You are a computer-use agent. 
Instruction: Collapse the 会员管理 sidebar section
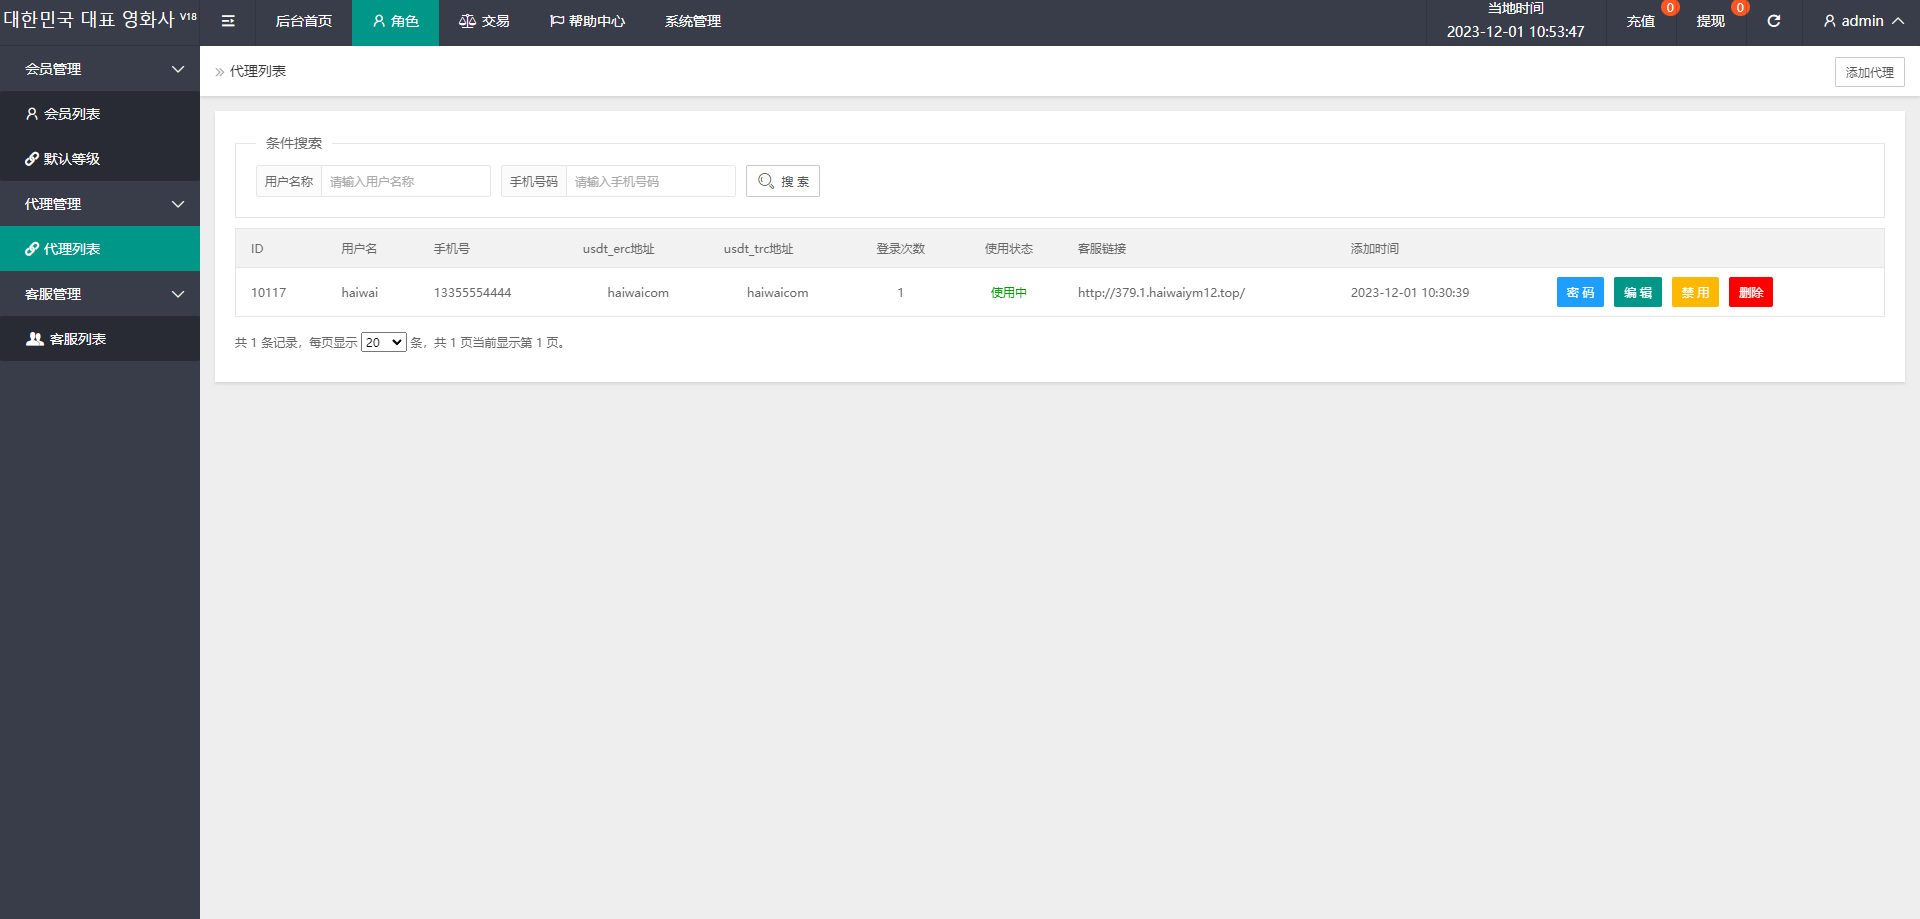click(x=100, y=69)
